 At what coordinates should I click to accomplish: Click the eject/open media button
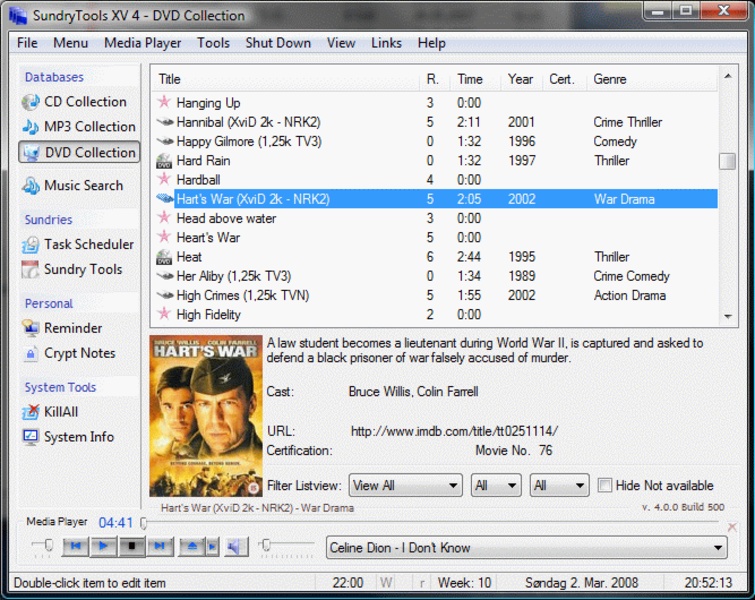point(192,546)
